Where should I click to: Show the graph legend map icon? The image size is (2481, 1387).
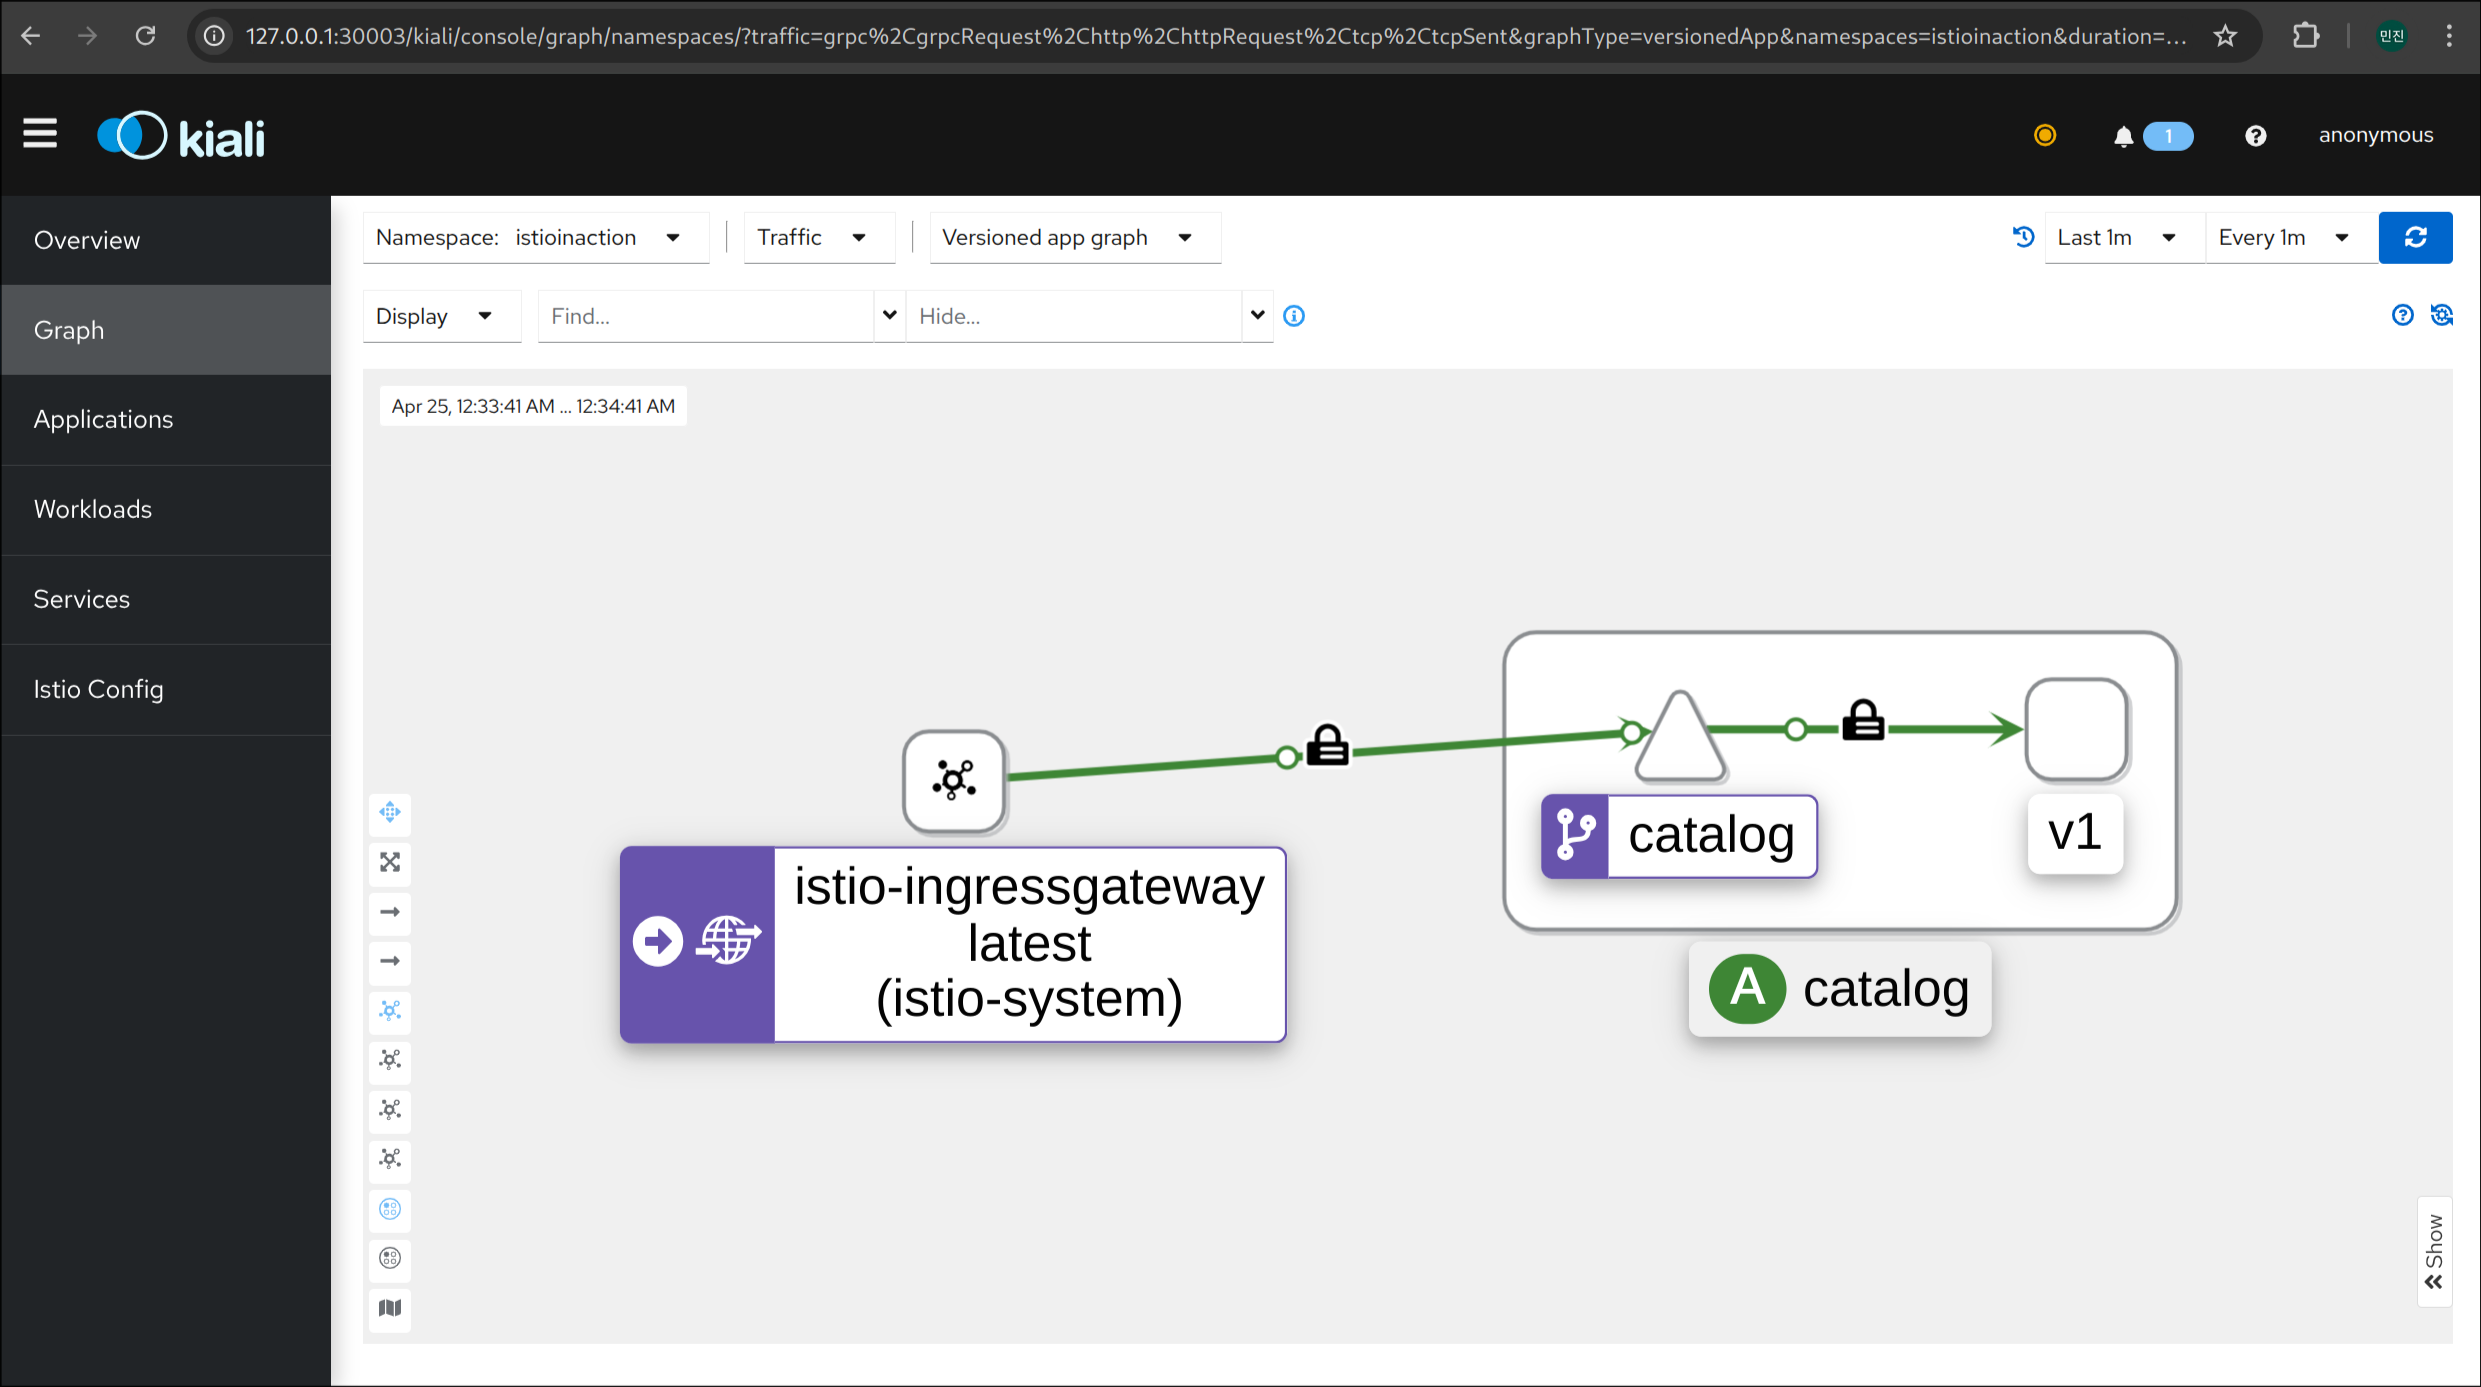point(390,1308)
